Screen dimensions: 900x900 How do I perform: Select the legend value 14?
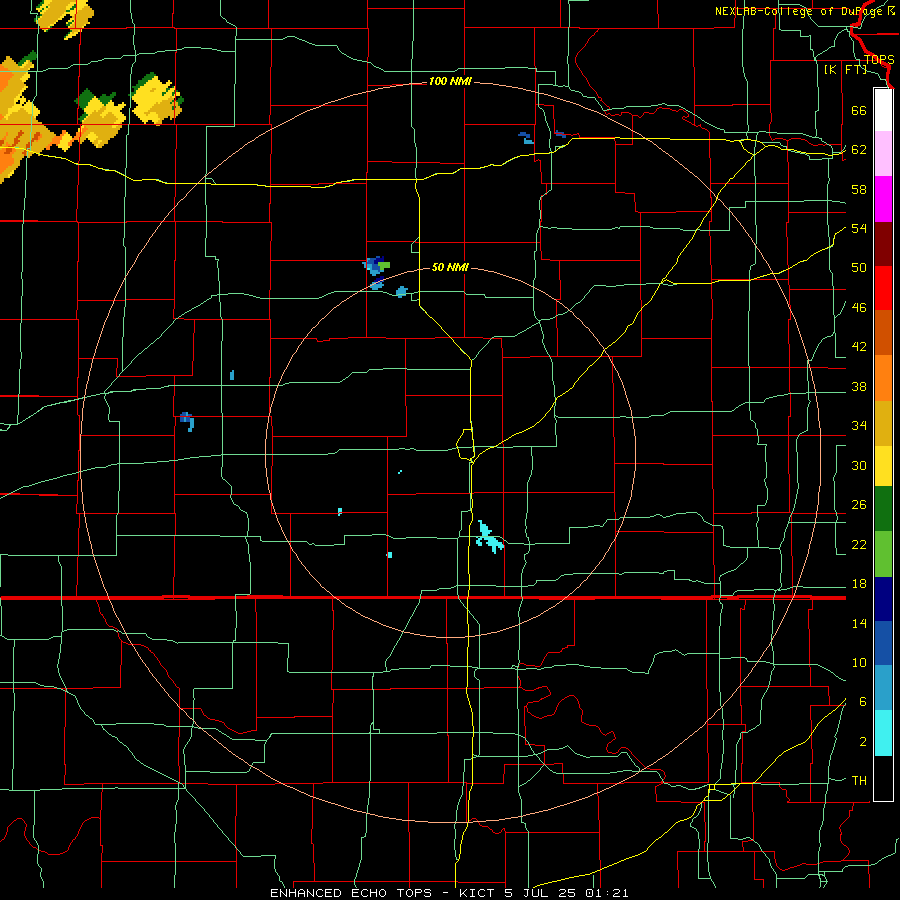pos(859,623)
